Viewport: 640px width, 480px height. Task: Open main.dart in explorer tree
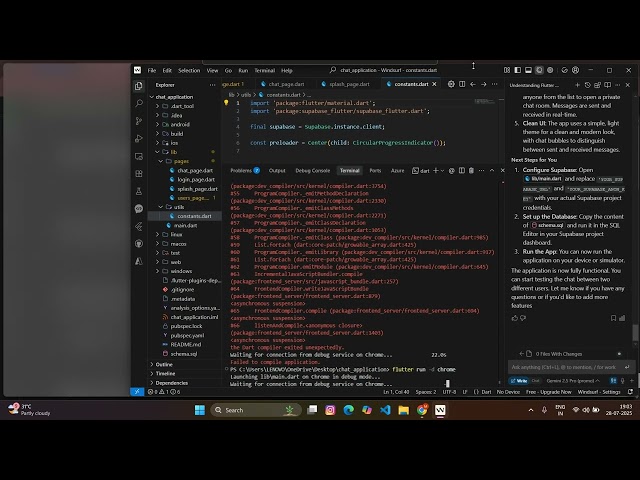(x=185, y=225)
